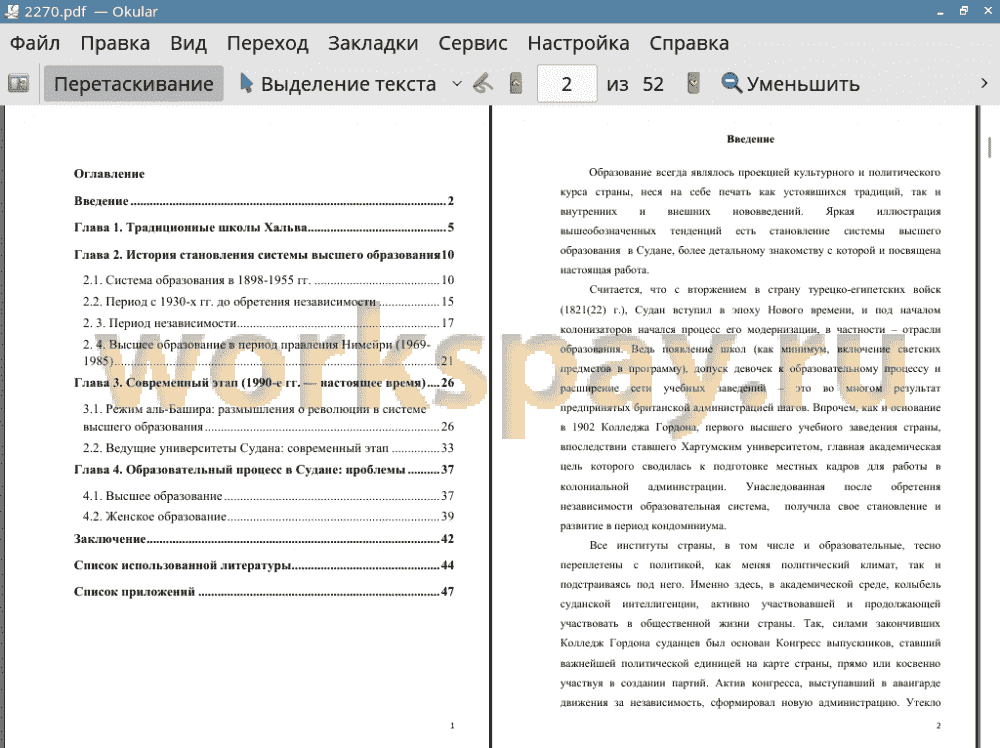Switch to Выделение текста tool
The height and width of the screenshot is (748, 1000).
pyautogui.click(x=338, y=84)
